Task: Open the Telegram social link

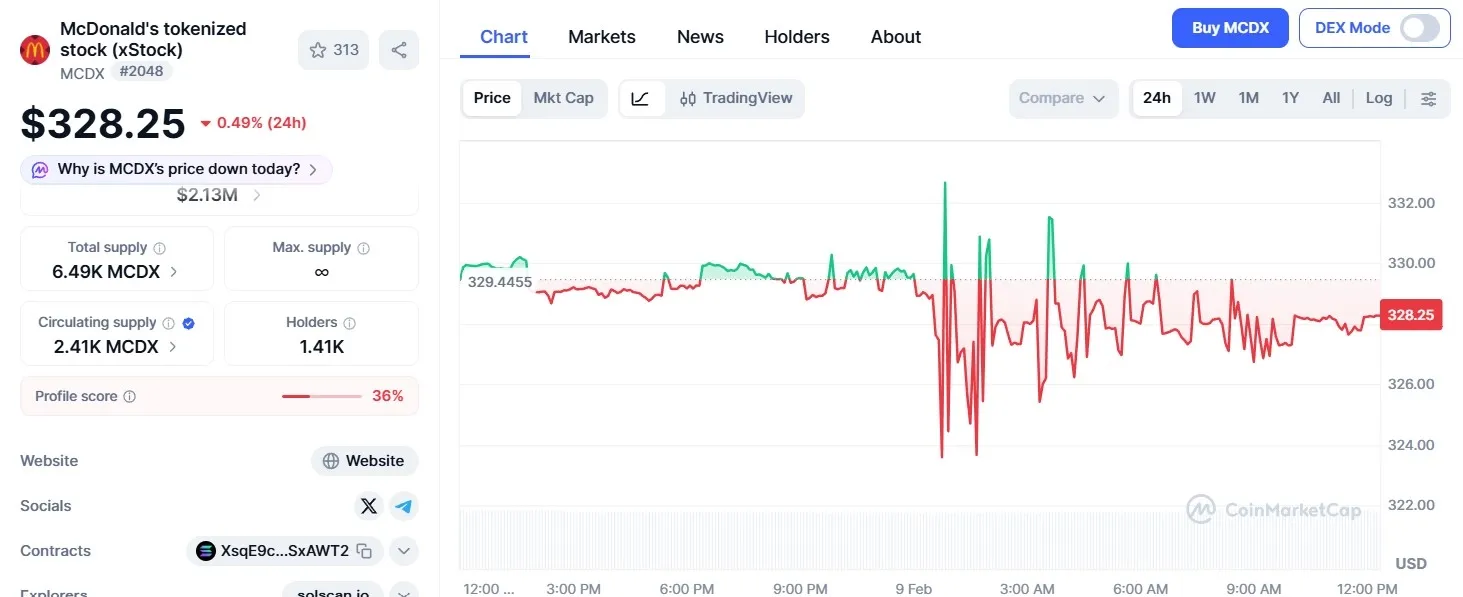Action: point(404,506)
